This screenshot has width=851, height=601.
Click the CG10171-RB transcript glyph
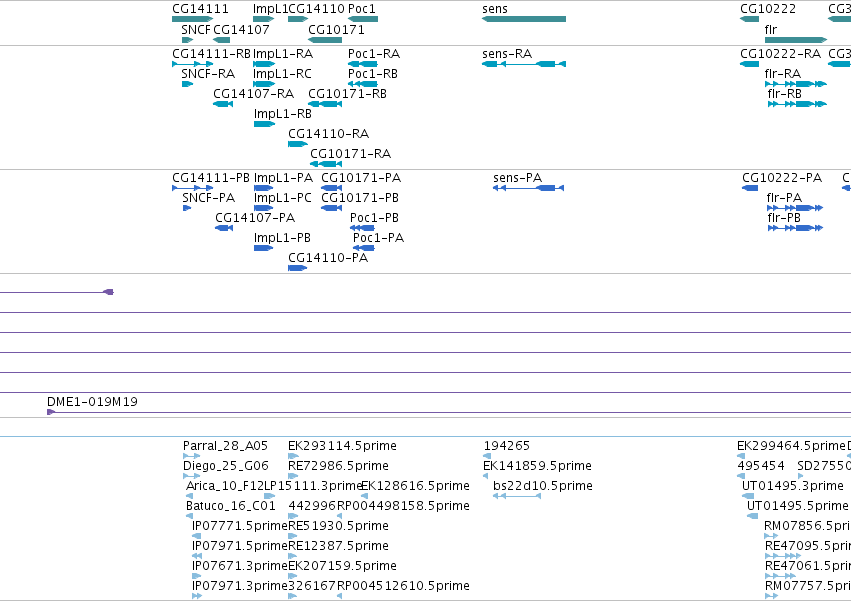click(325, 104)
